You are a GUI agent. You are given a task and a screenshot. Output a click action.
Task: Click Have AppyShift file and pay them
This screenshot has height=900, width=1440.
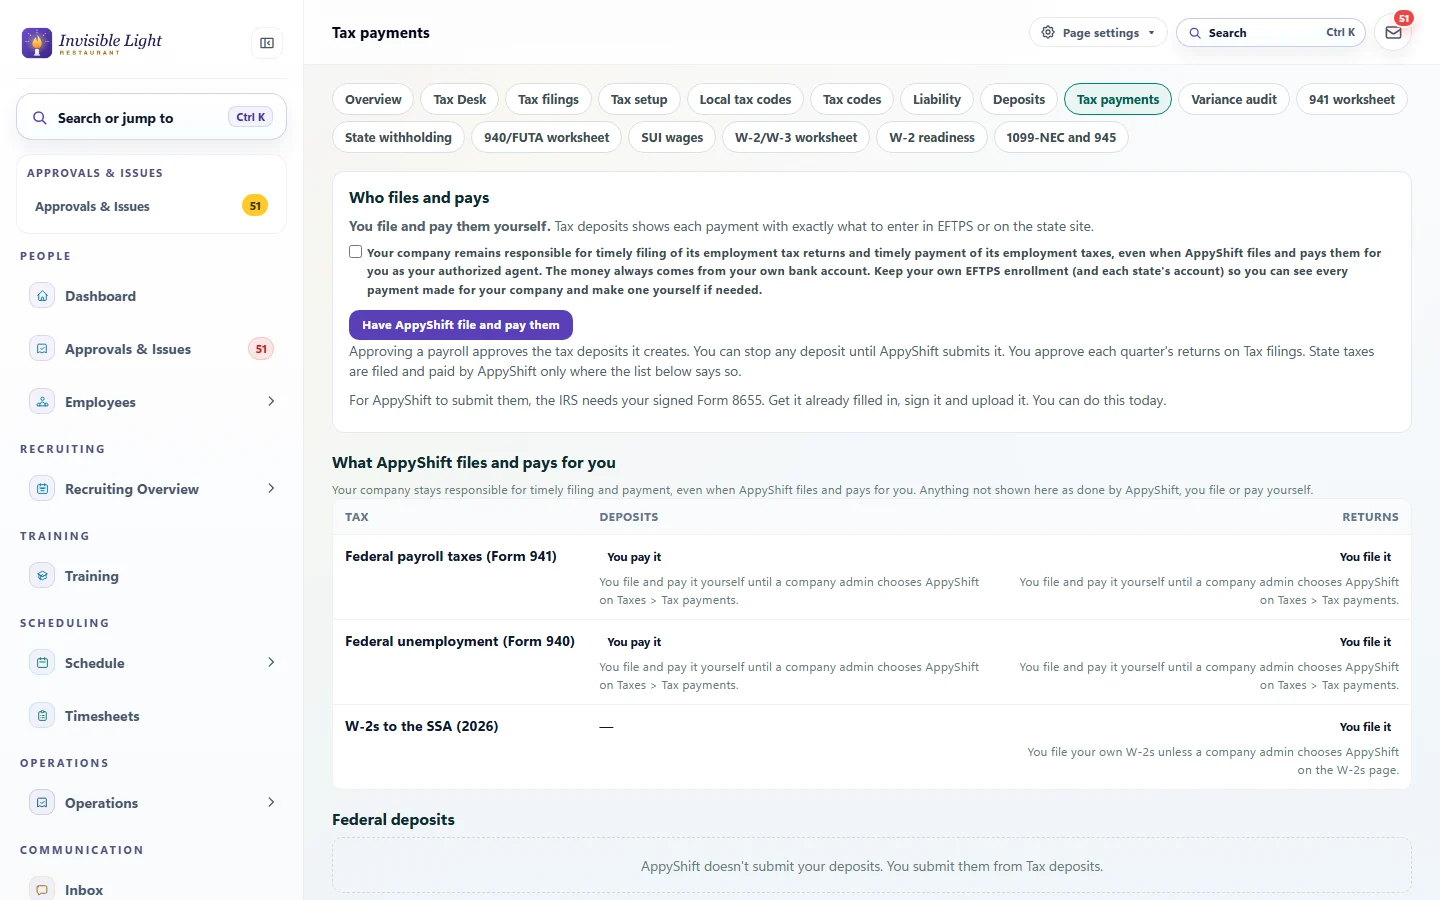pos(461,325)
